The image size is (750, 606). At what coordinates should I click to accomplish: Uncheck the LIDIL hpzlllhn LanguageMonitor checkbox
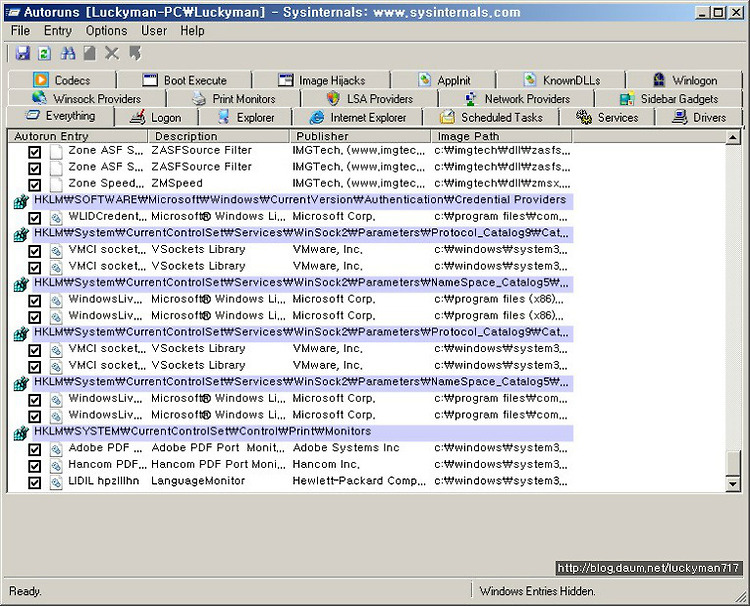34,483
